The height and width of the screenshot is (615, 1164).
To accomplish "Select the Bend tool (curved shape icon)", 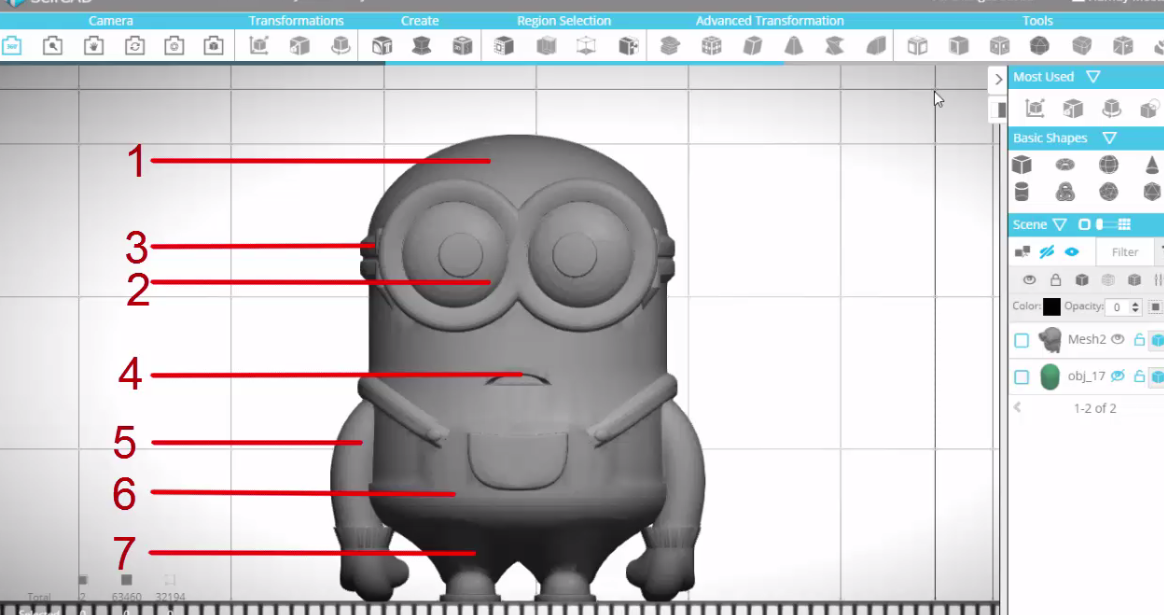I will pyautogui.click(x=876, y=46).
